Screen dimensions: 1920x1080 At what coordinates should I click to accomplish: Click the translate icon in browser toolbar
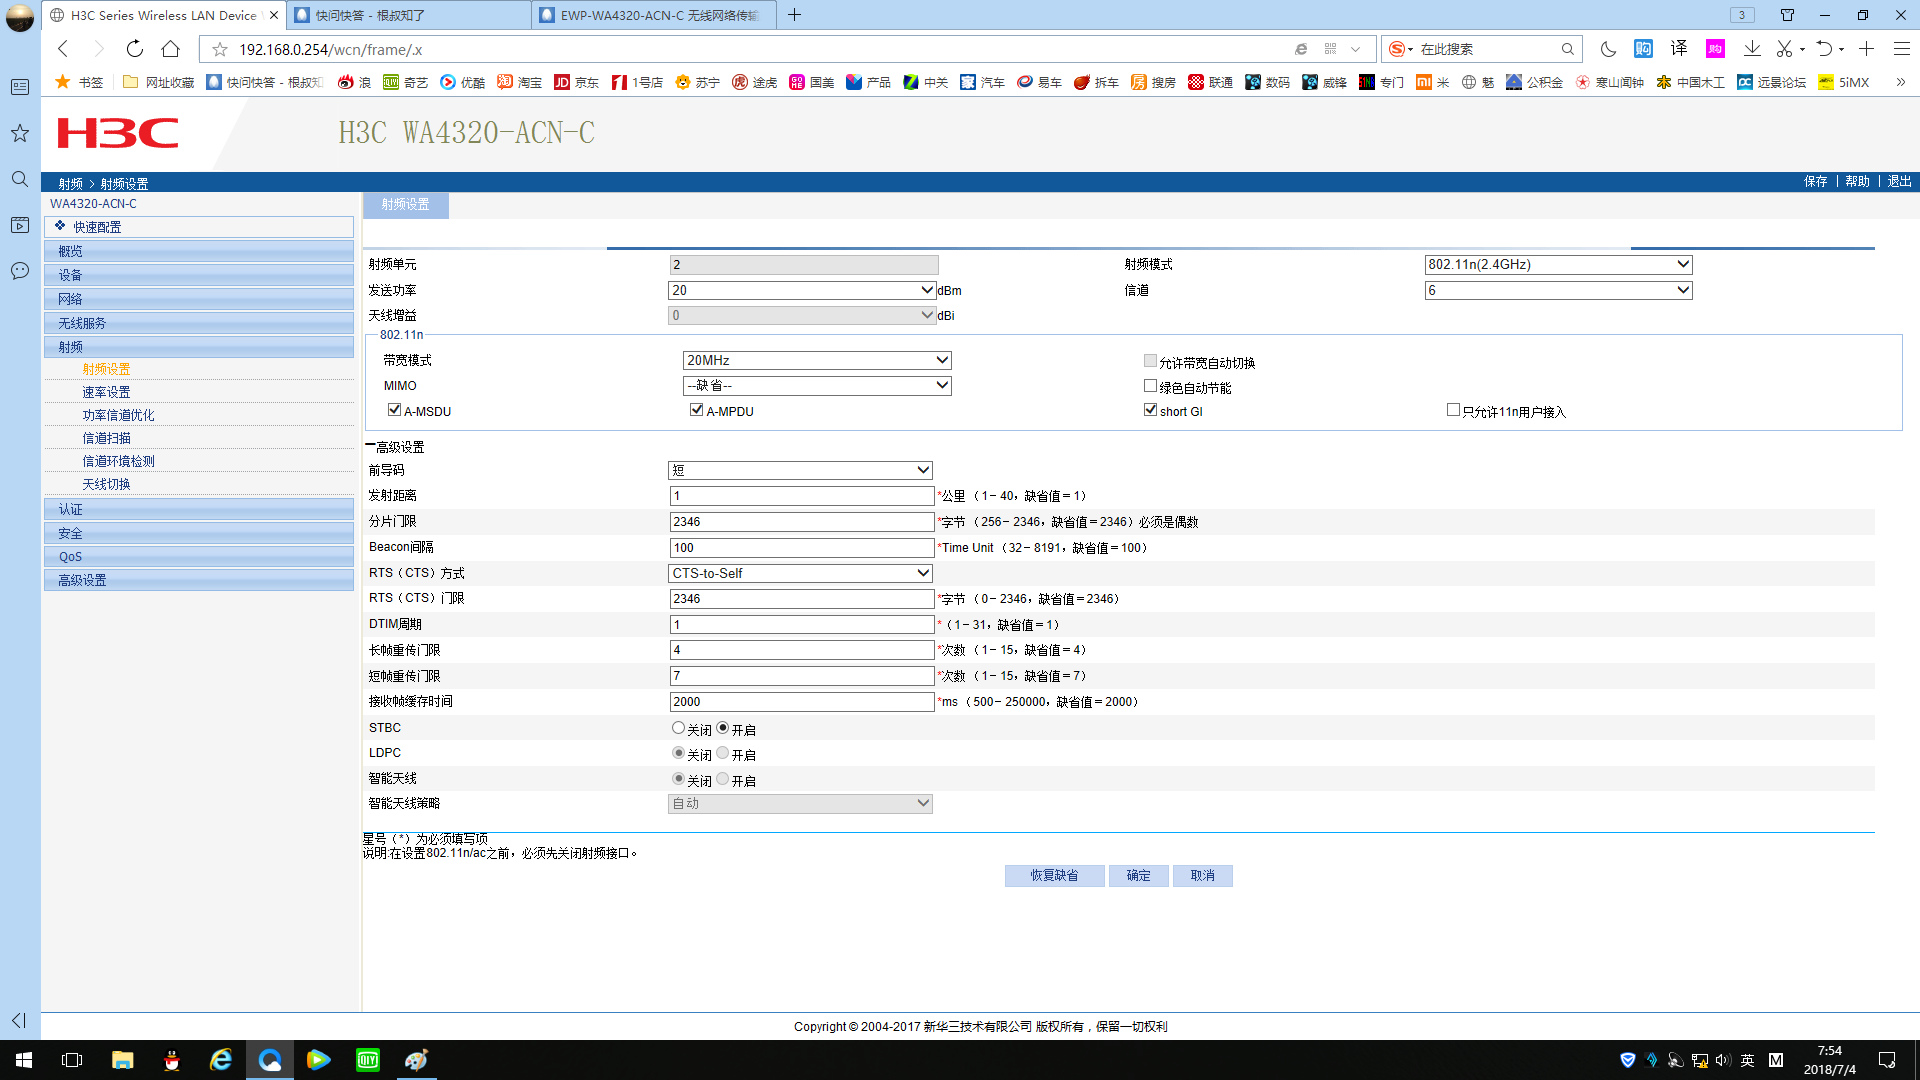click(x=1679, y=49)
